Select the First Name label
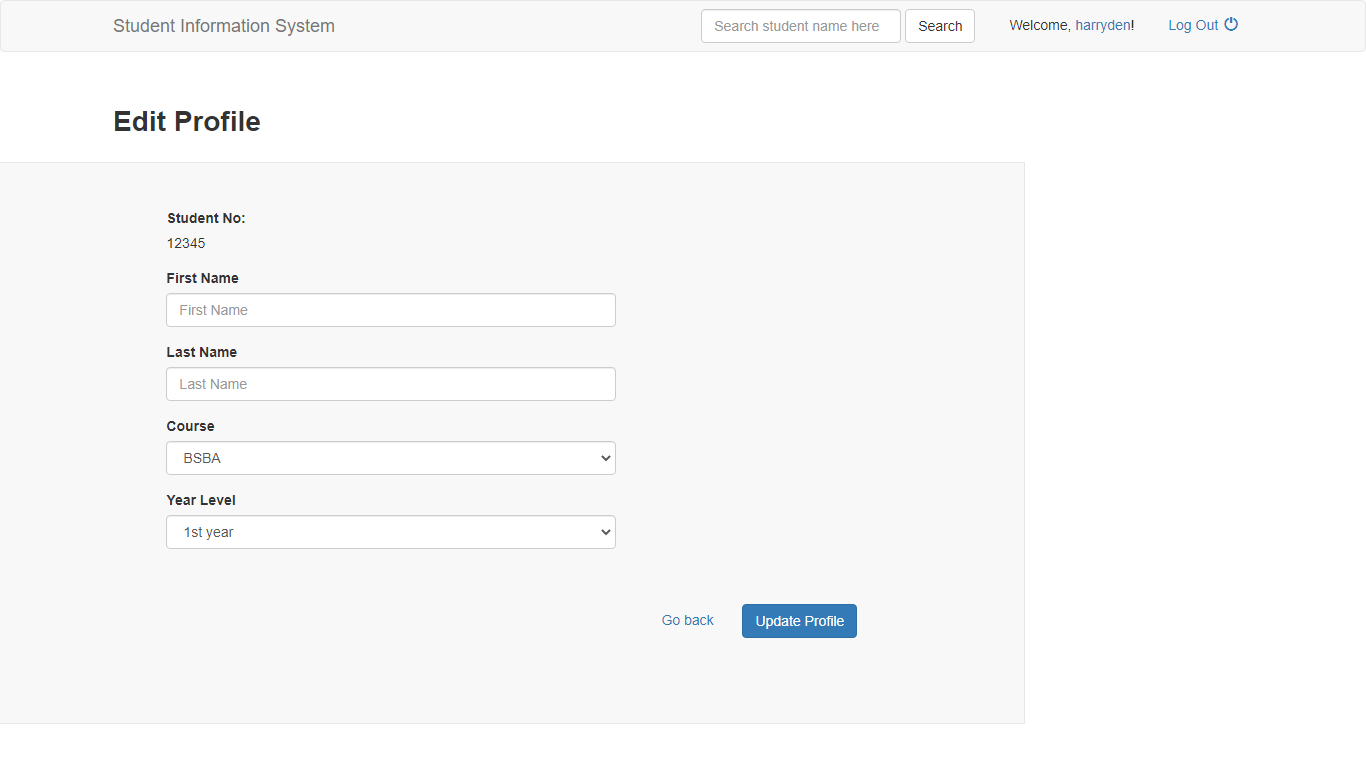Image resolution: width=1366 pixels, height=768 pixels. (x=202, y=278)
